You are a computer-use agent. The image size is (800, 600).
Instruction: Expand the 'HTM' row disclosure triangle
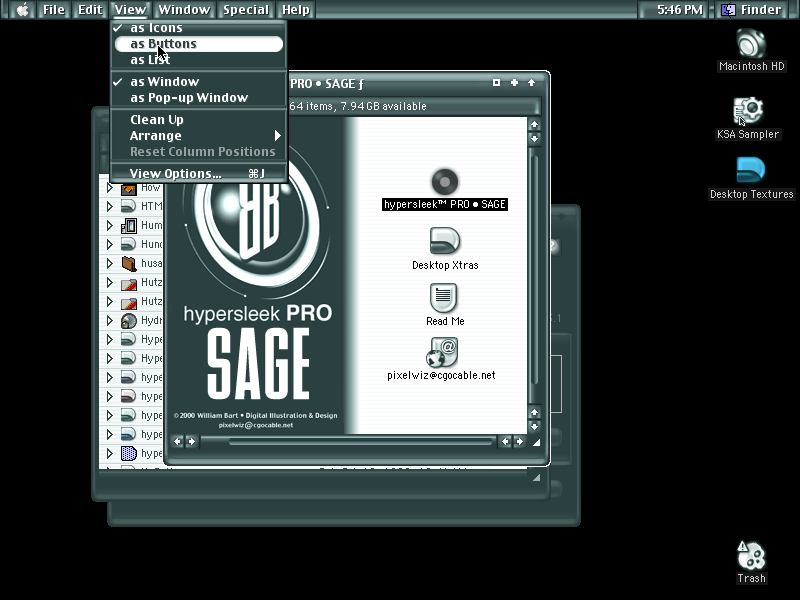(109, 206)
